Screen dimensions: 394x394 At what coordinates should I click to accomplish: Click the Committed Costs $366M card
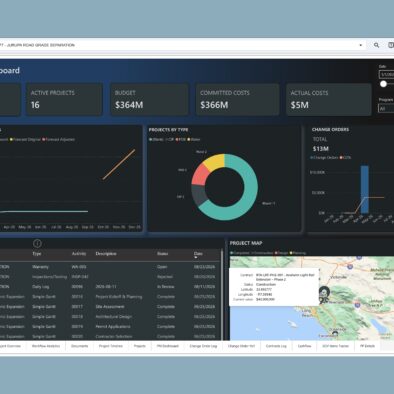tap(237, 99)
